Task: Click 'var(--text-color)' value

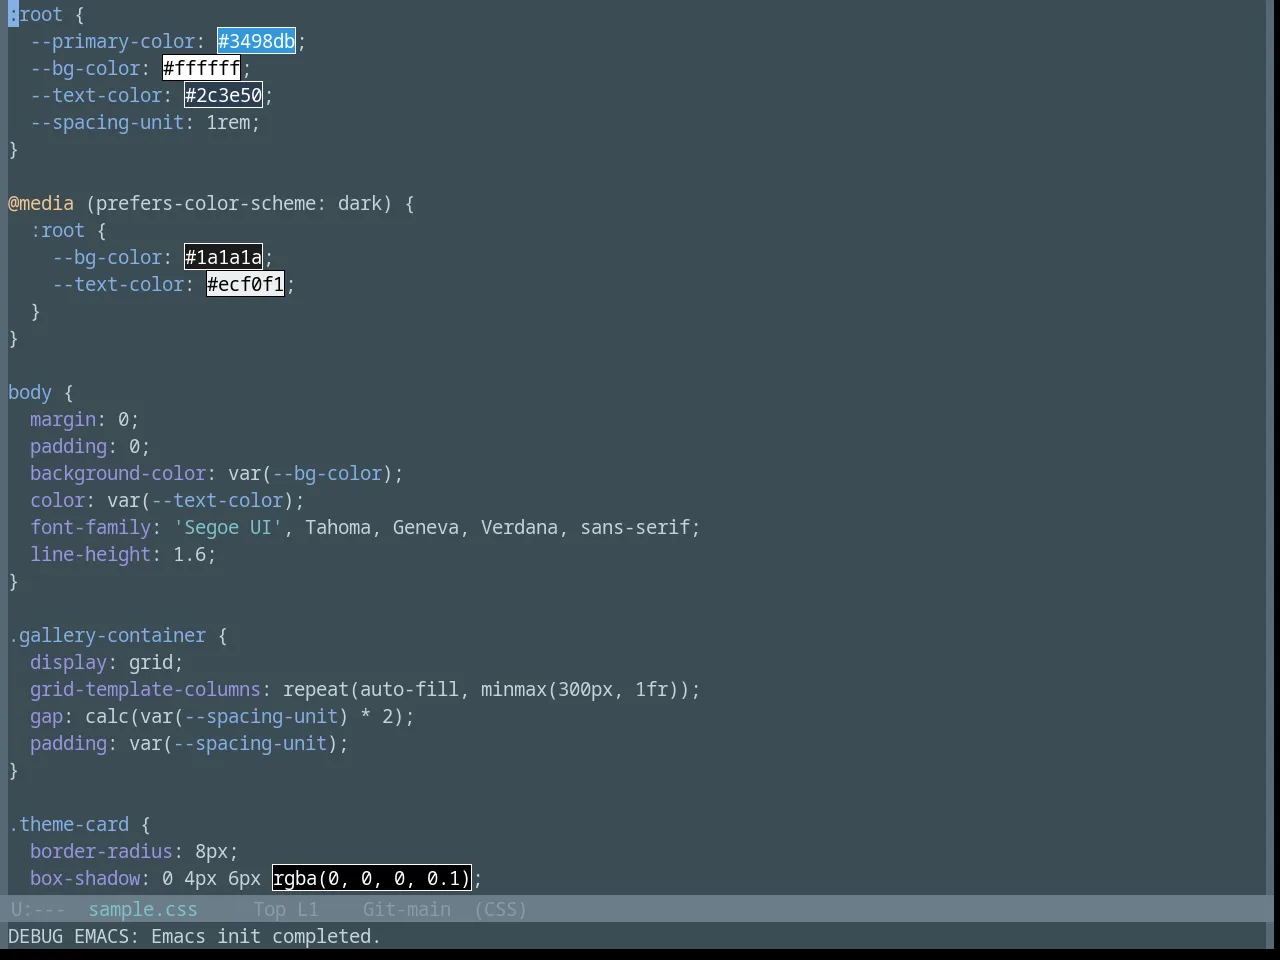Action: coord(200,500)
